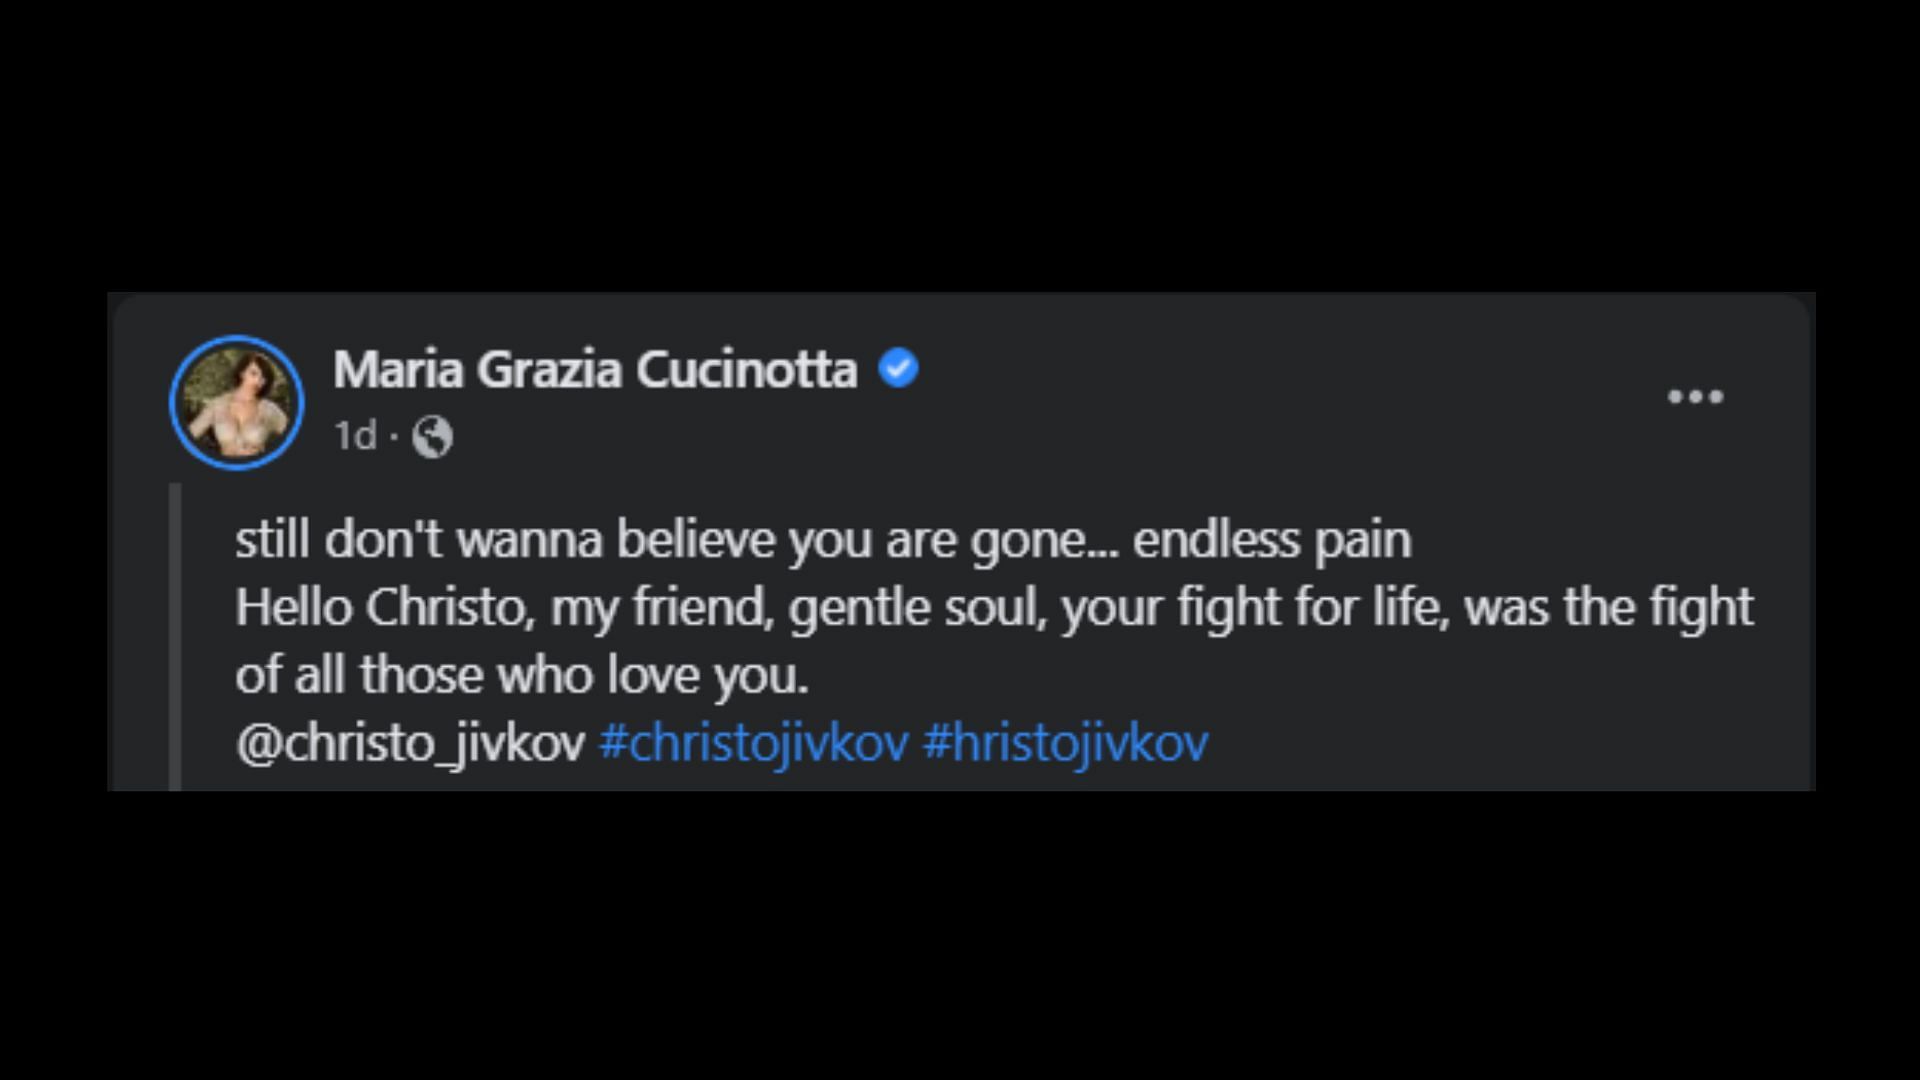Viewport: 1920px width, 1080px height.
Task: Open the #hristojivkov hashtag
Action: point(1065,743)
